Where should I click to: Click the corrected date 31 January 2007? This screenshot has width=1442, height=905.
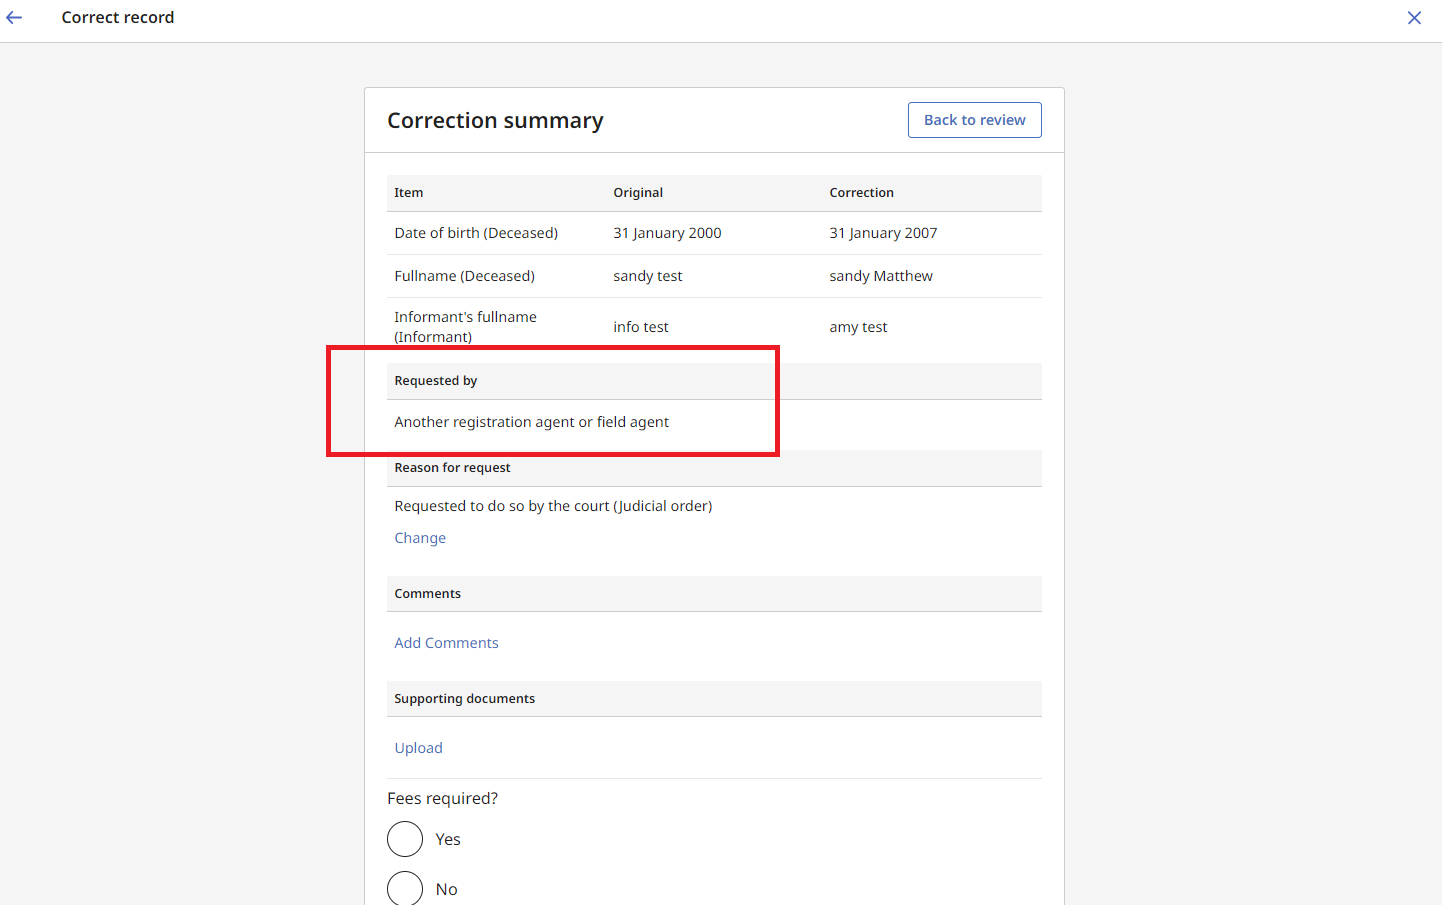point(883,232)
